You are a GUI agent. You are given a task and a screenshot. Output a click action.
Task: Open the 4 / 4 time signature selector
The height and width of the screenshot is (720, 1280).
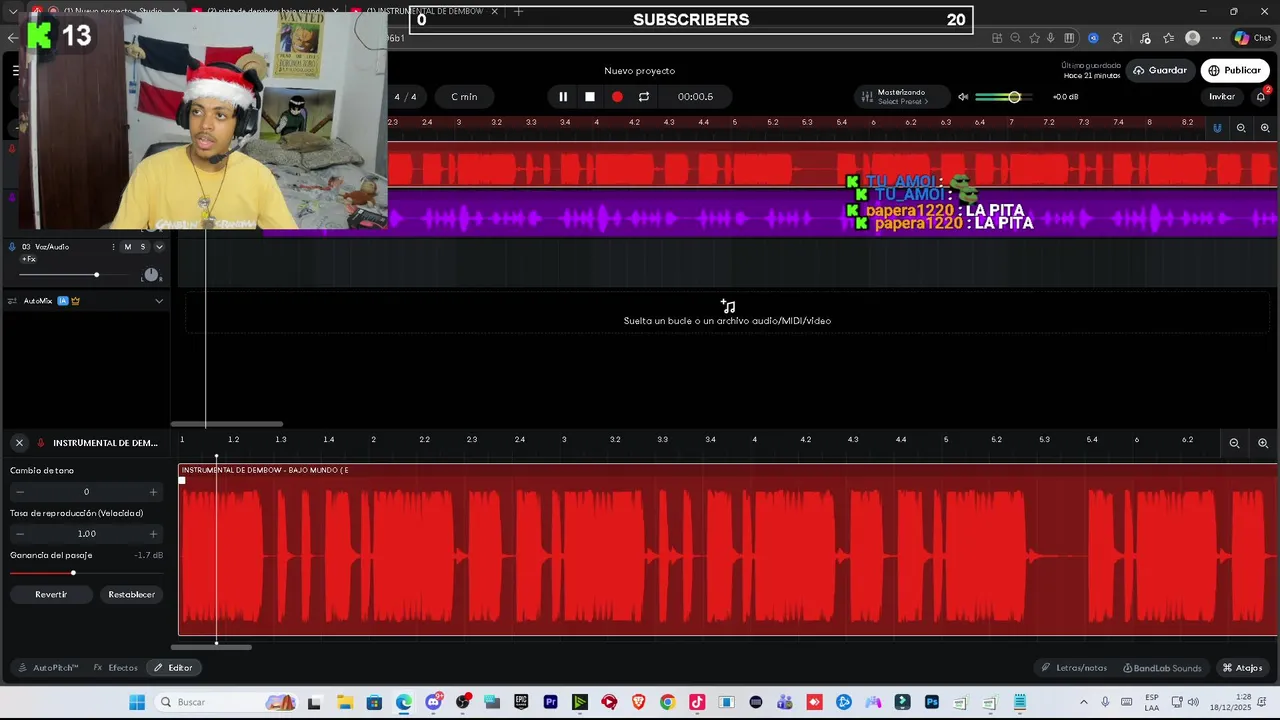pyautogui.click(x=405, y=97)
